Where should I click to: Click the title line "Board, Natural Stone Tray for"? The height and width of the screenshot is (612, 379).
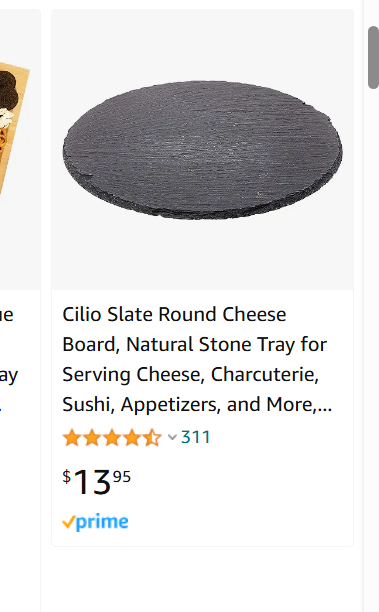point(195,345)
